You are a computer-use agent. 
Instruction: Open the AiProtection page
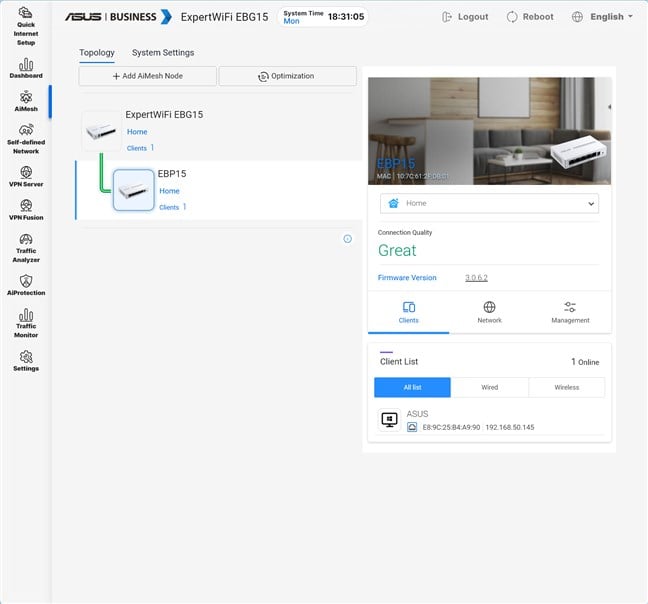[x=26, y=285]
